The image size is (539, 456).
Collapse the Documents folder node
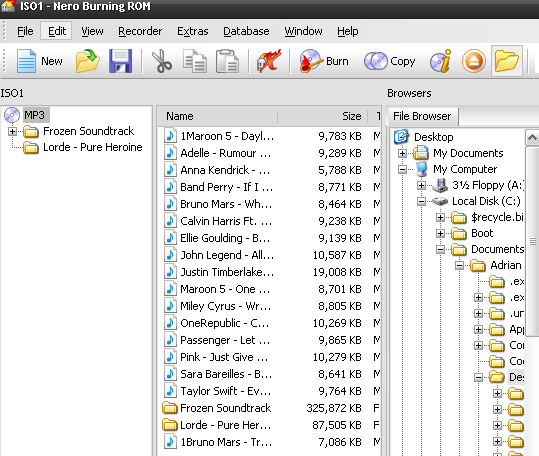[440, 249]
